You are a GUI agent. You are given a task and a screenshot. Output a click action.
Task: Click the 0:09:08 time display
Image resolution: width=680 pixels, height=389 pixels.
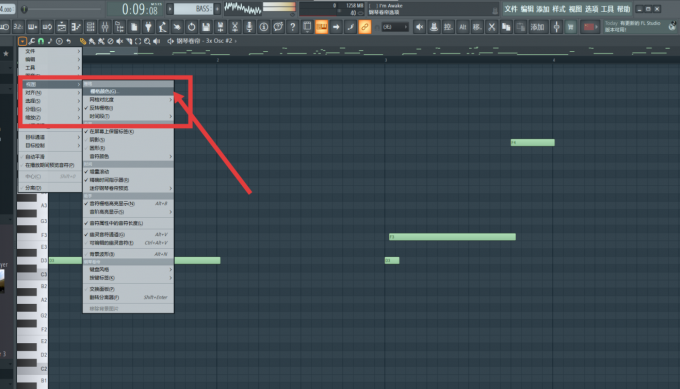coord(134,9)
